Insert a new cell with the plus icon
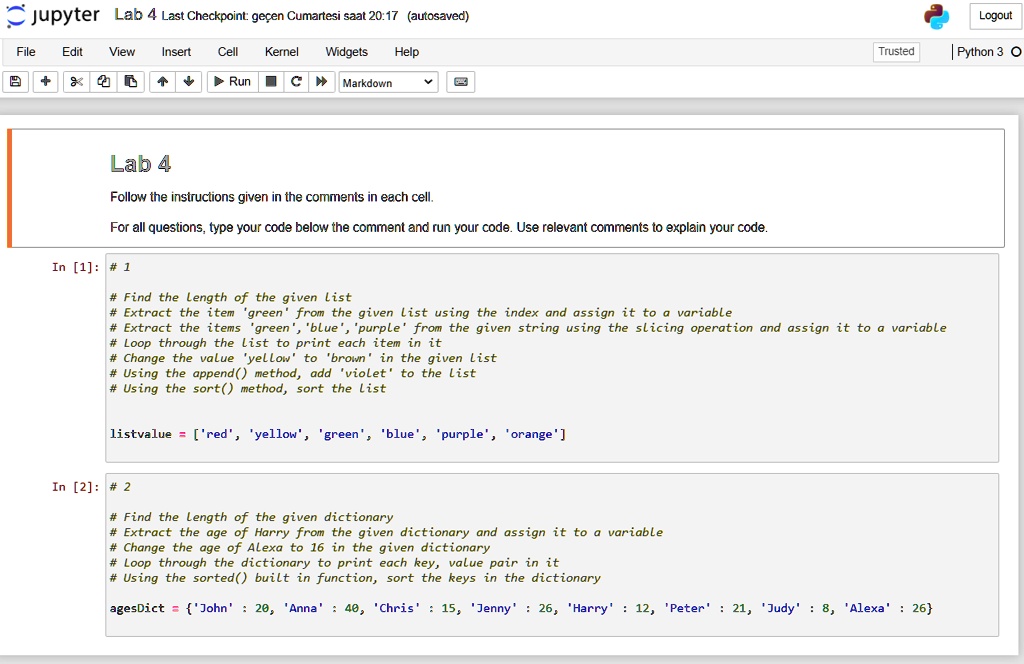This screenshot has height=664, width=1024. pos(45,81)
